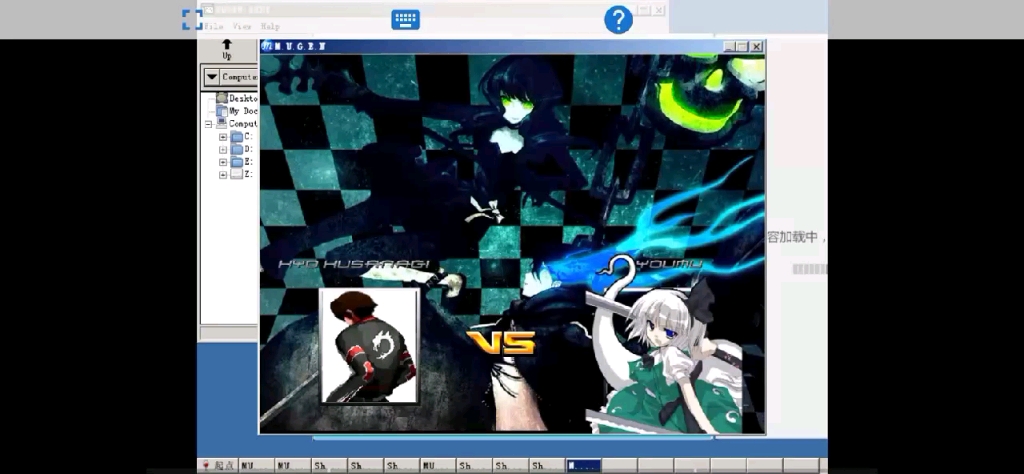Click the C: drive folder icon

coord(237,136)
